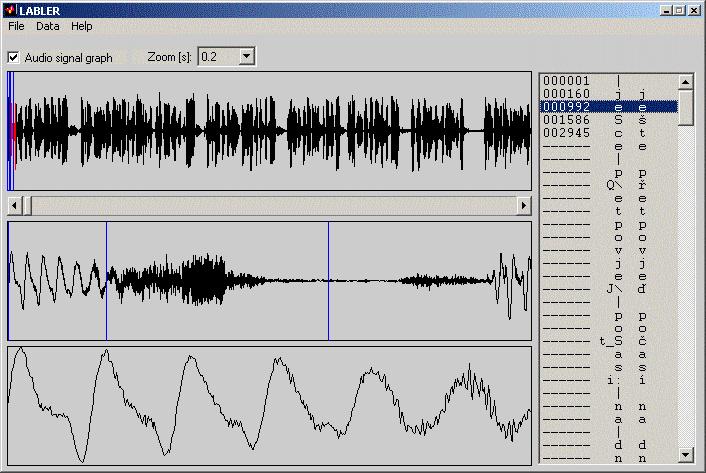Click the blue position marker in overview waveform
This screenshot has width=706, height=473.
pyautogui.click(x=11, y=131)
